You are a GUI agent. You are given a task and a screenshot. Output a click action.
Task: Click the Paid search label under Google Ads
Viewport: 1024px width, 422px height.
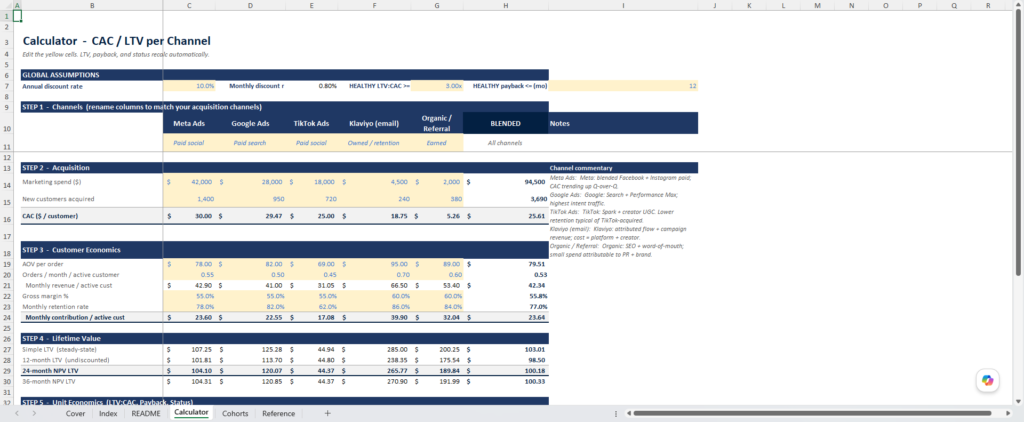point(251,142)
